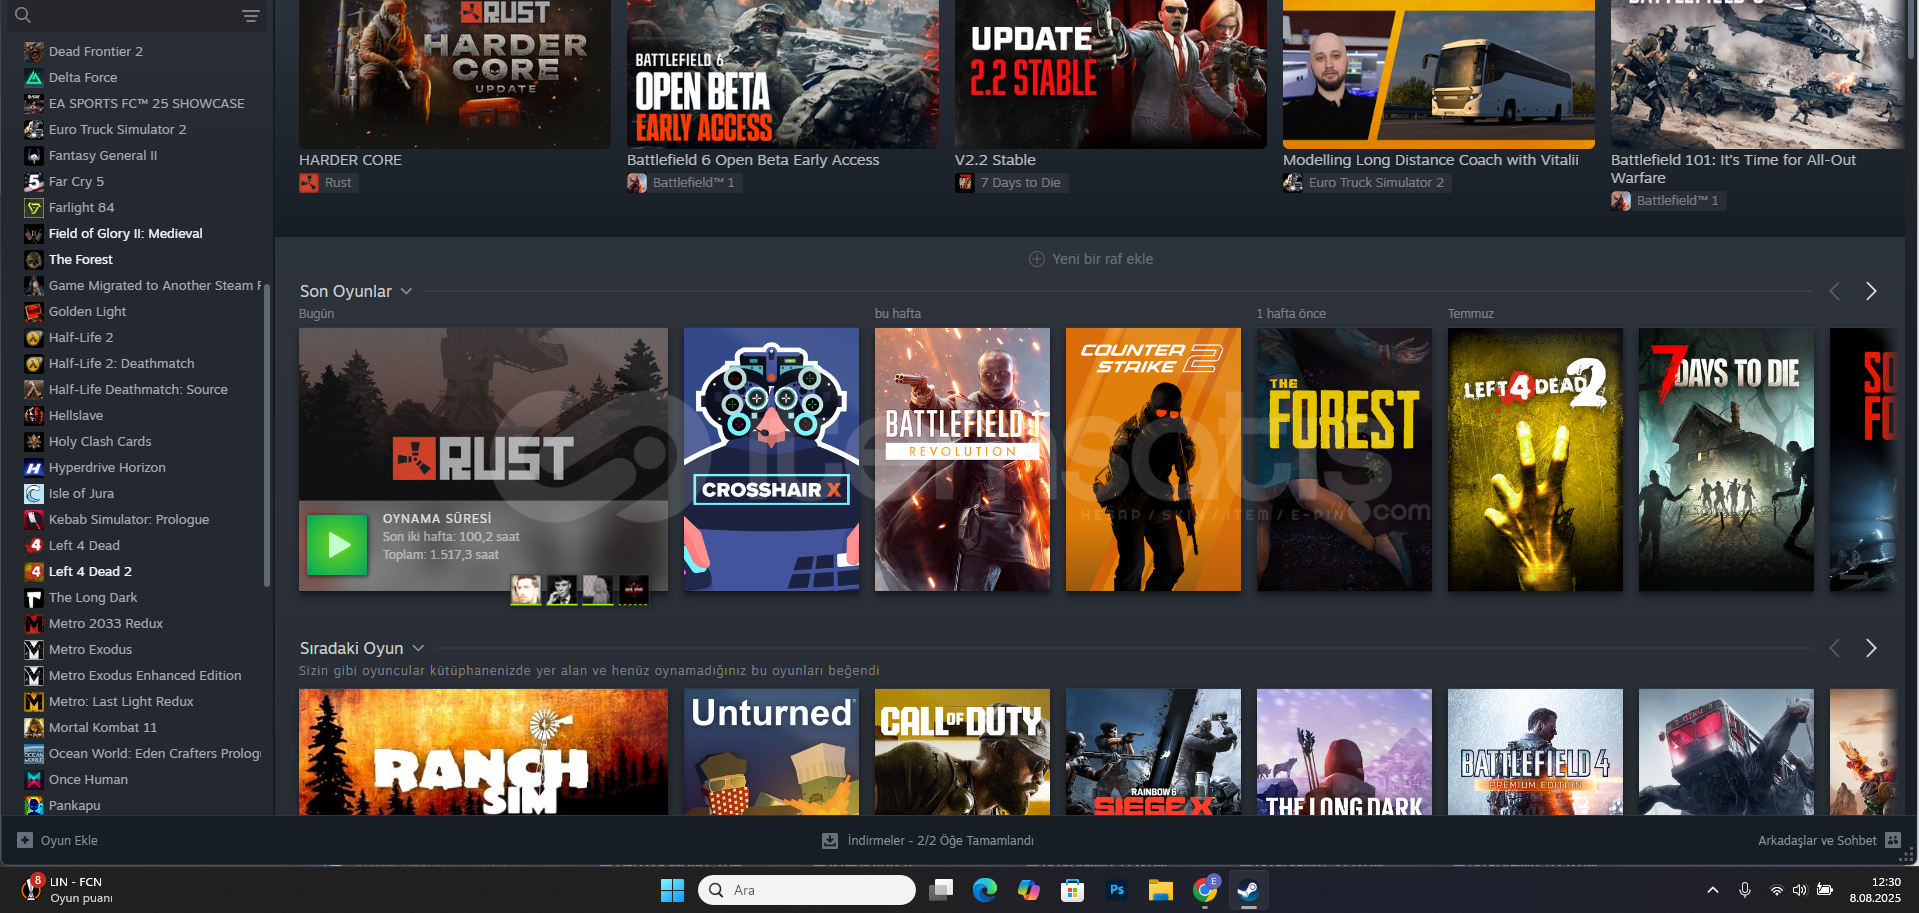Expand the Sıradaki Oyun shelf dropdown

[x=418, y=648]
